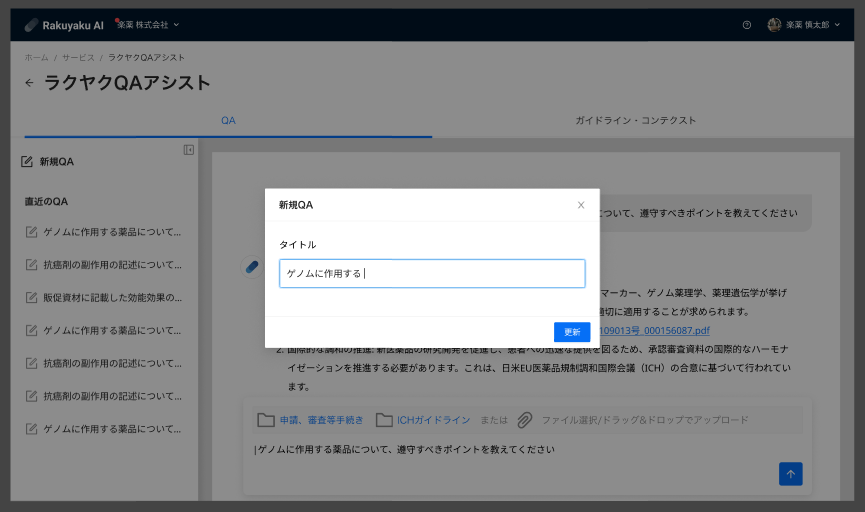865x512 pixels.
Task: Click the Rakuyaku AI logo icon
Action: [31, 25]
